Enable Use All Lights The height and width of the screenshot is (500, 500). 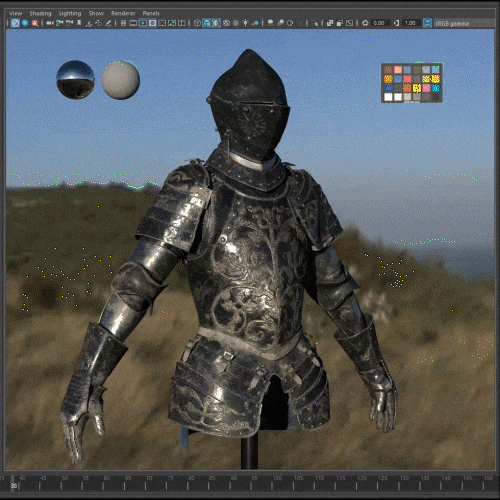pyautogui.click(x=245, y=23)
